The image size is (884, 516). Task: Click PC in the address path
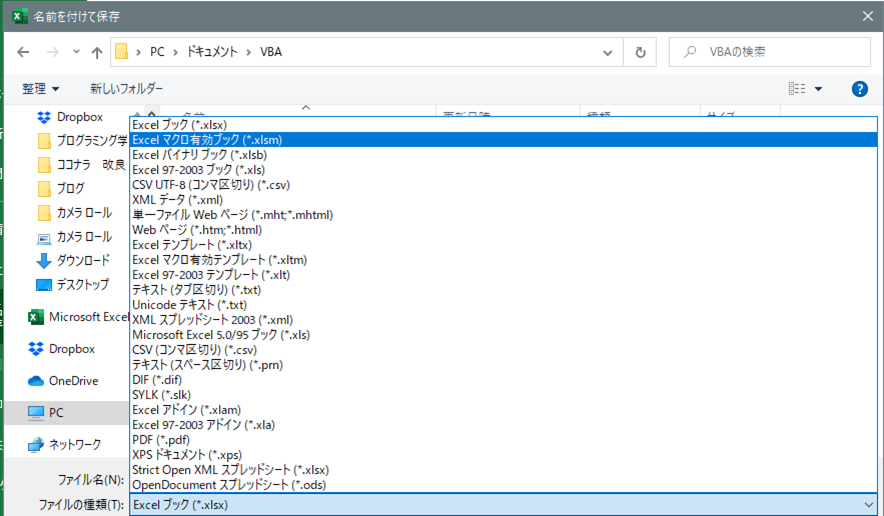(x=157, y=52)
